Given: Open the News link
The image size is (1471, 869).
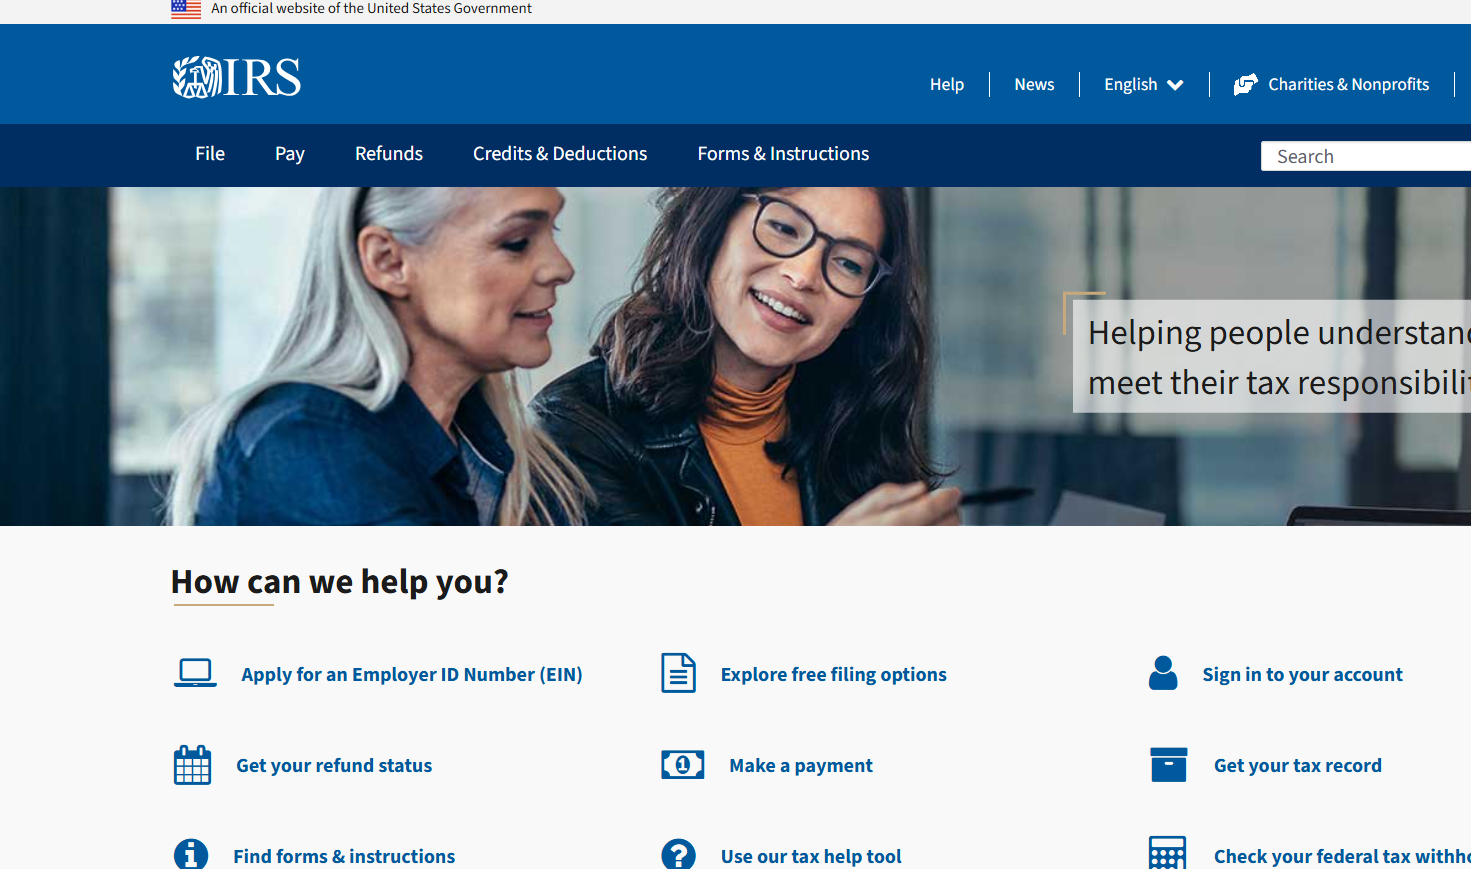Looking at the screenshot, I should click(1034, 85).
